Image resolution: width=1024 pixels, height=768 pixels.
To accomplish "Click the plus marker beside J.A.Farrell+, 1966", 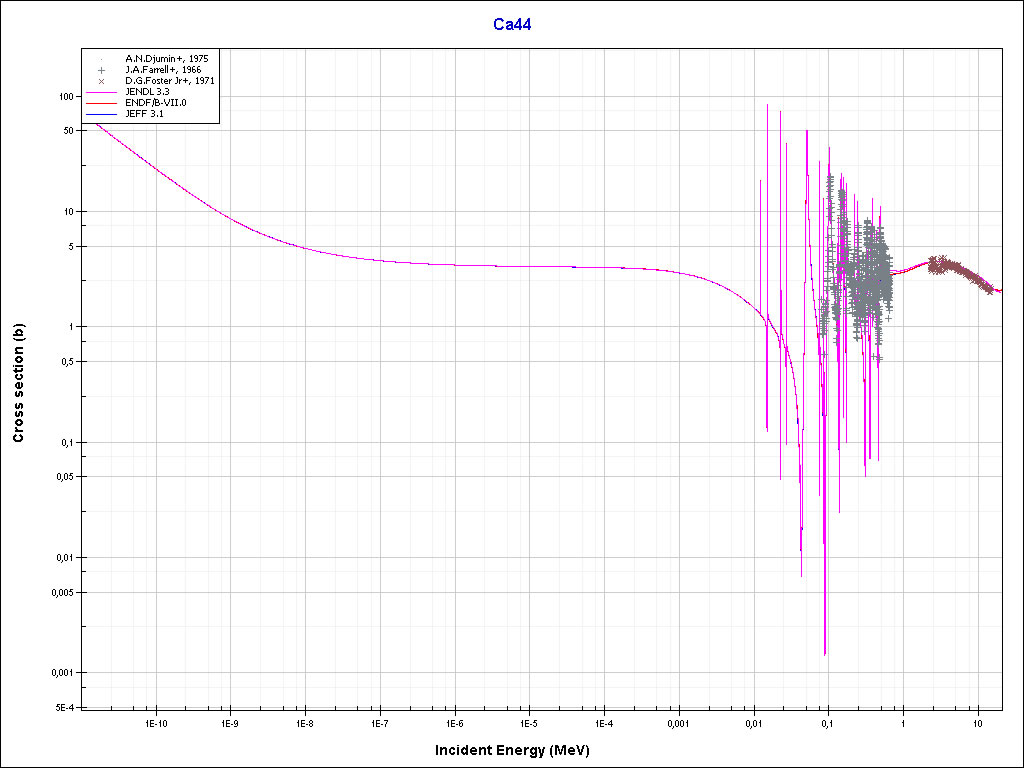I will [102, 70].
